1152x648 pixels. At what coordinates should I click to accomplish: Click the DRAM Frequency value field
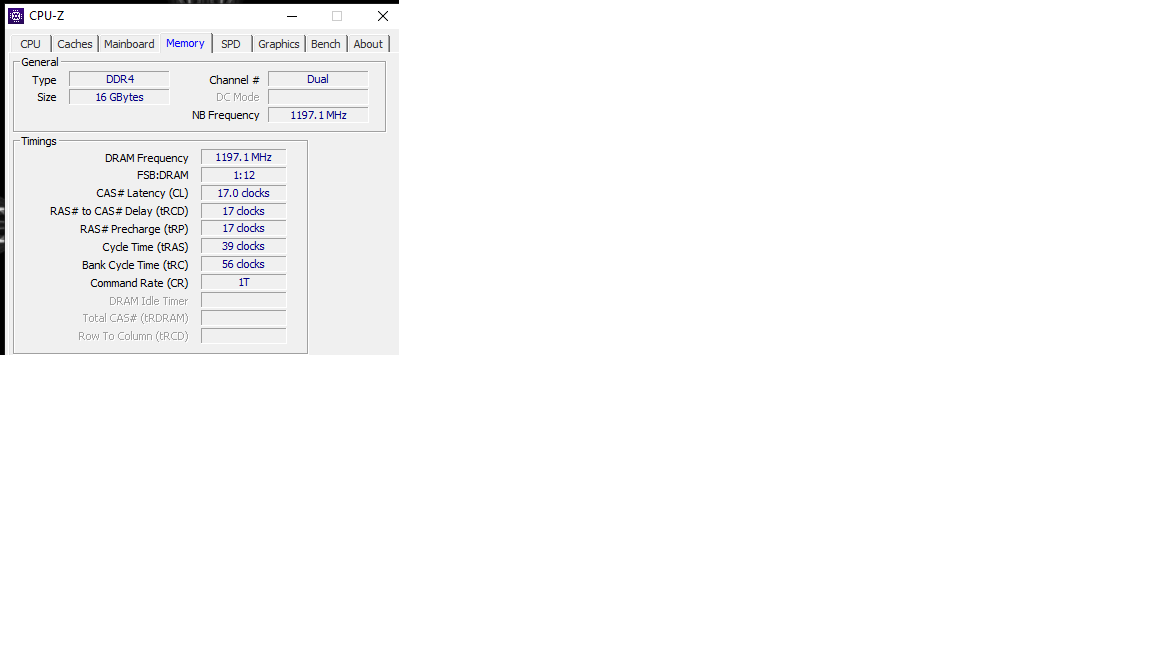tap(244, 157)
